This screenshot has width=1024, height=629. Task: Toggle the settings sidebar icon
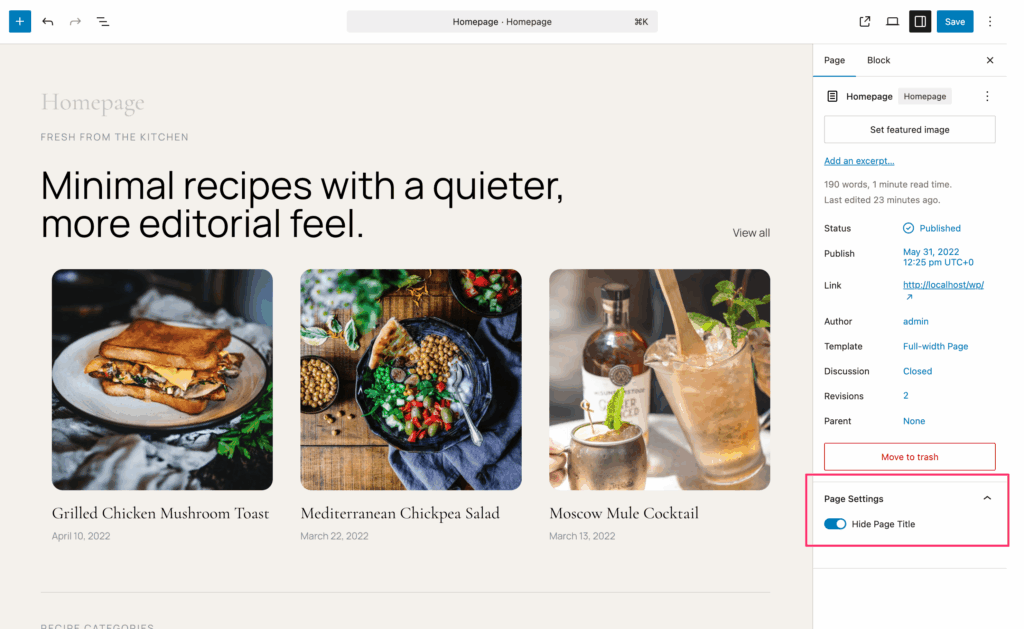tap(920, 21)
